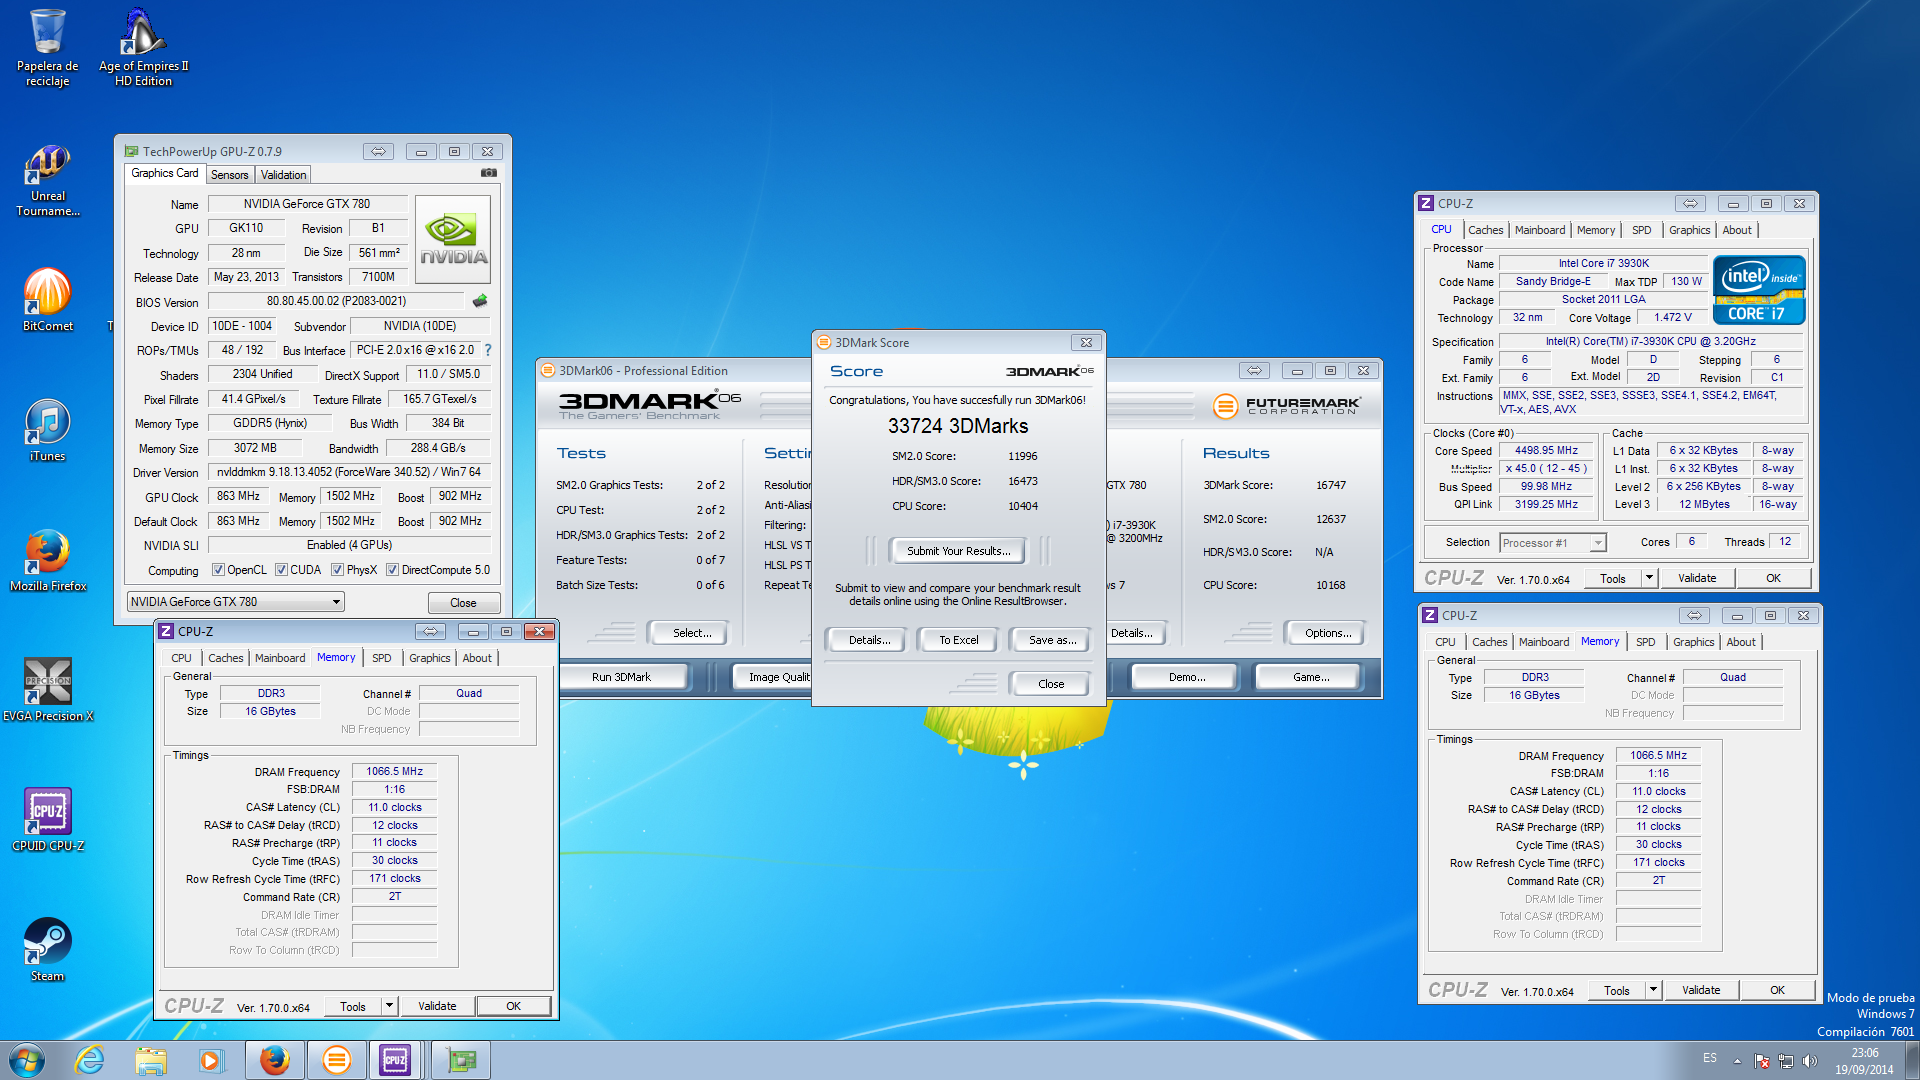The height and width of the screenshot is (1080, 1920).
Task: Open the network tray icon
Action: tap(1785, 1061)
